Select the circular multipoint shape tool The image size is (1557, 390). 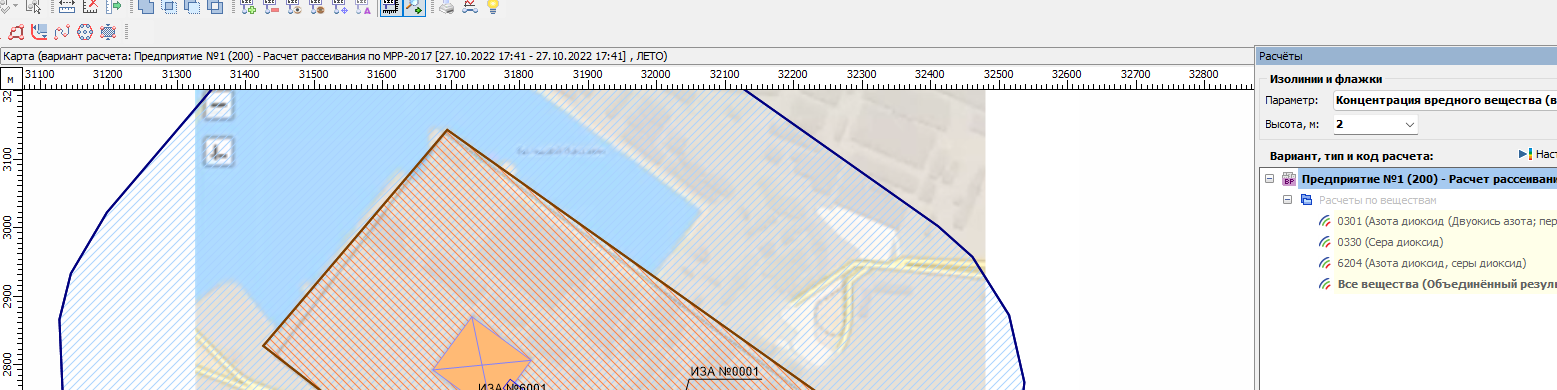85,32
